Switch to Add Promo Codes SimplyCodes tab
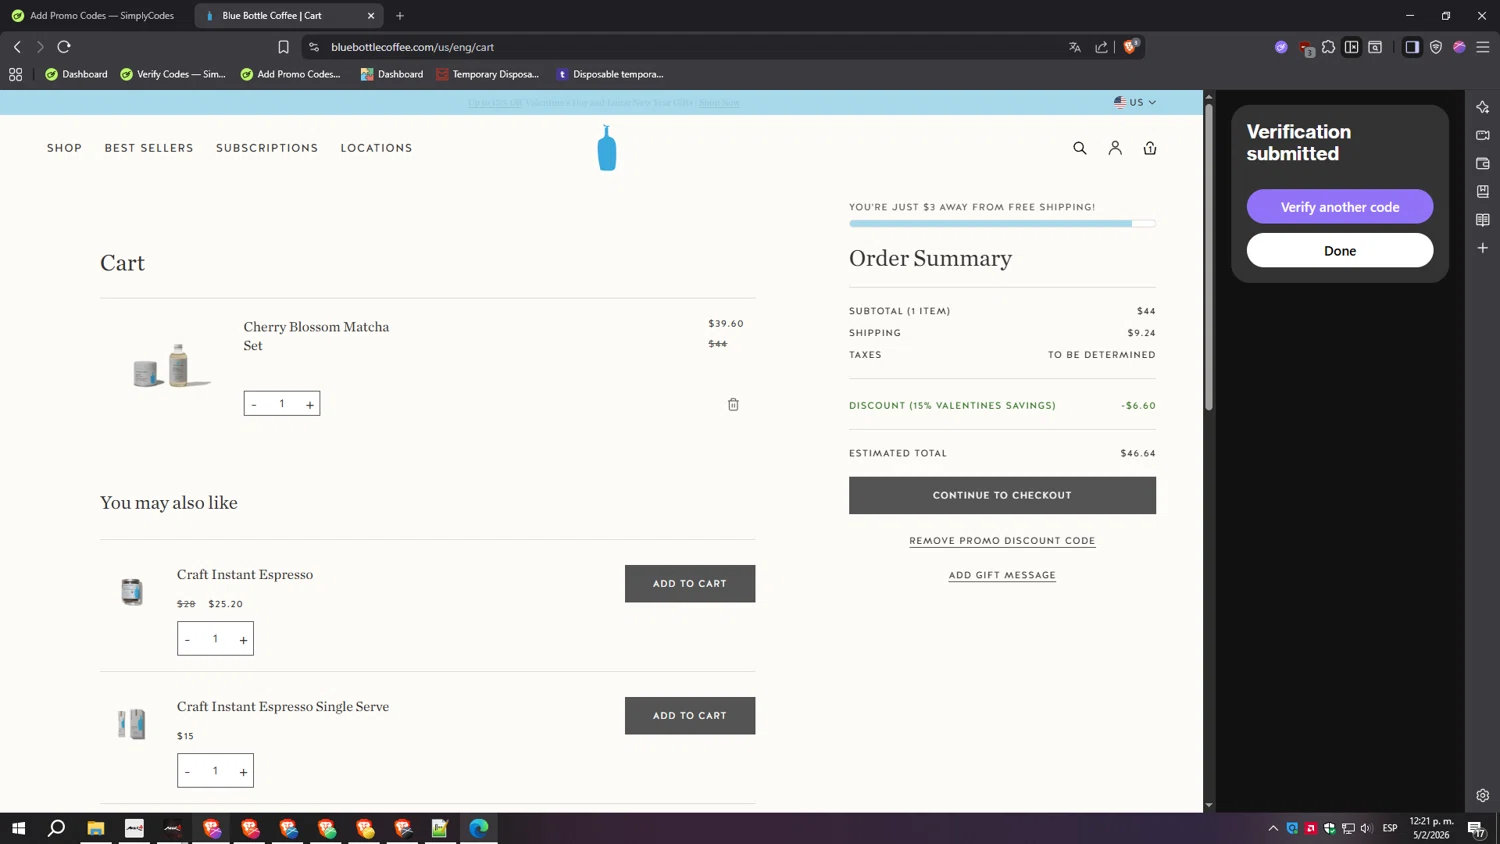 point(93,16)
